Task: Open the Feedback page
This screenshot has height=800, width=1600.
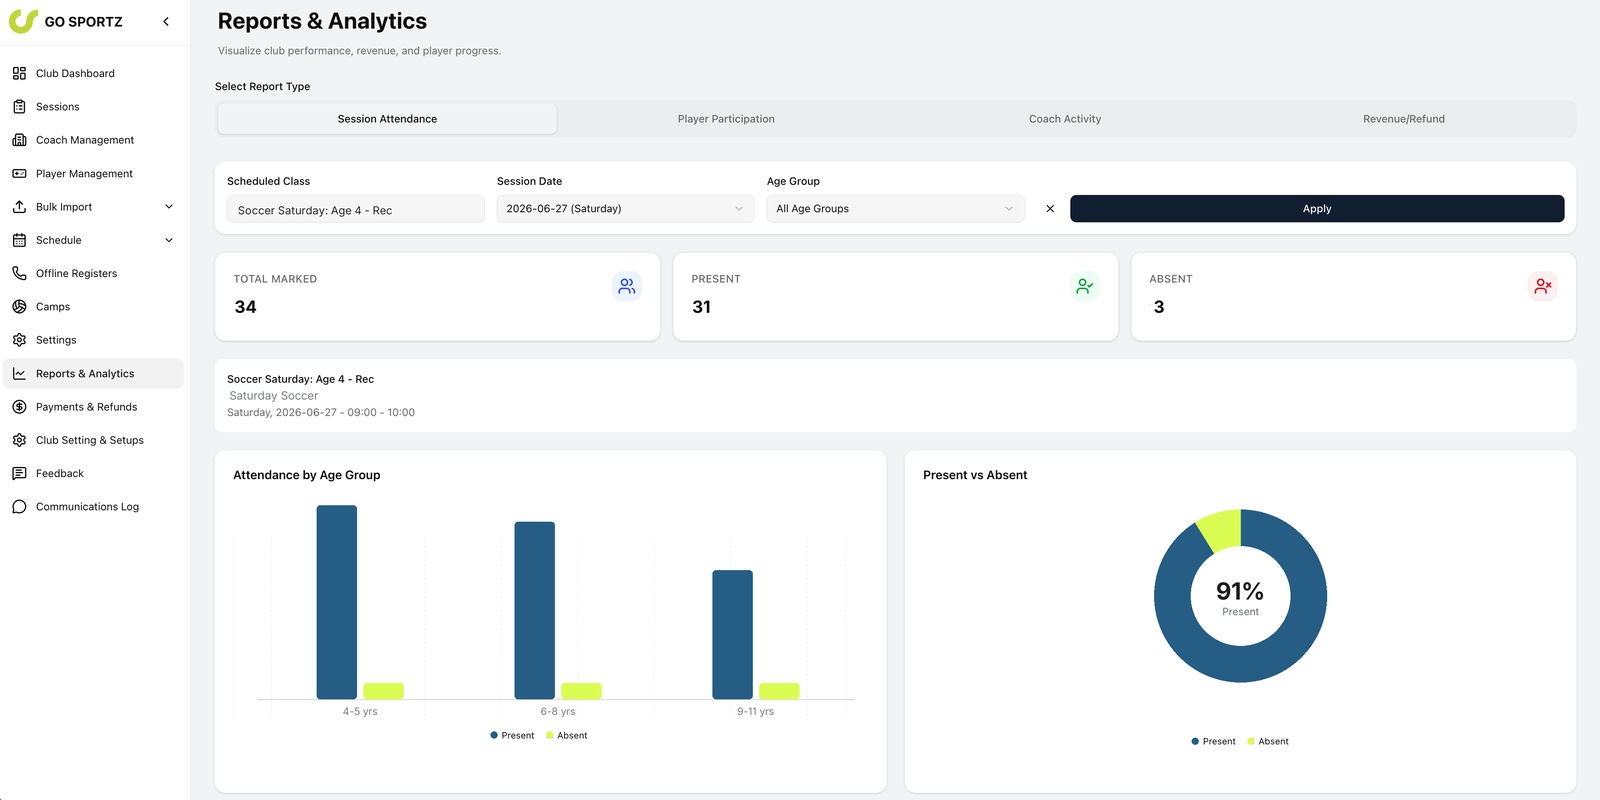Action: pos(93,473)
